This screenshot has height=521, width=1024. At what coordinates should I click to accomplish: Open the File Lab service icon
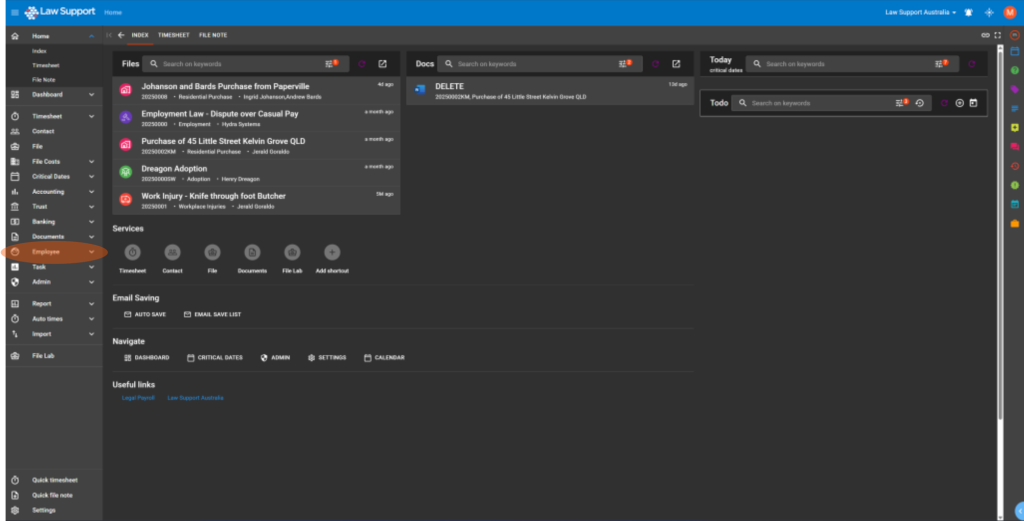click(292, 253)
